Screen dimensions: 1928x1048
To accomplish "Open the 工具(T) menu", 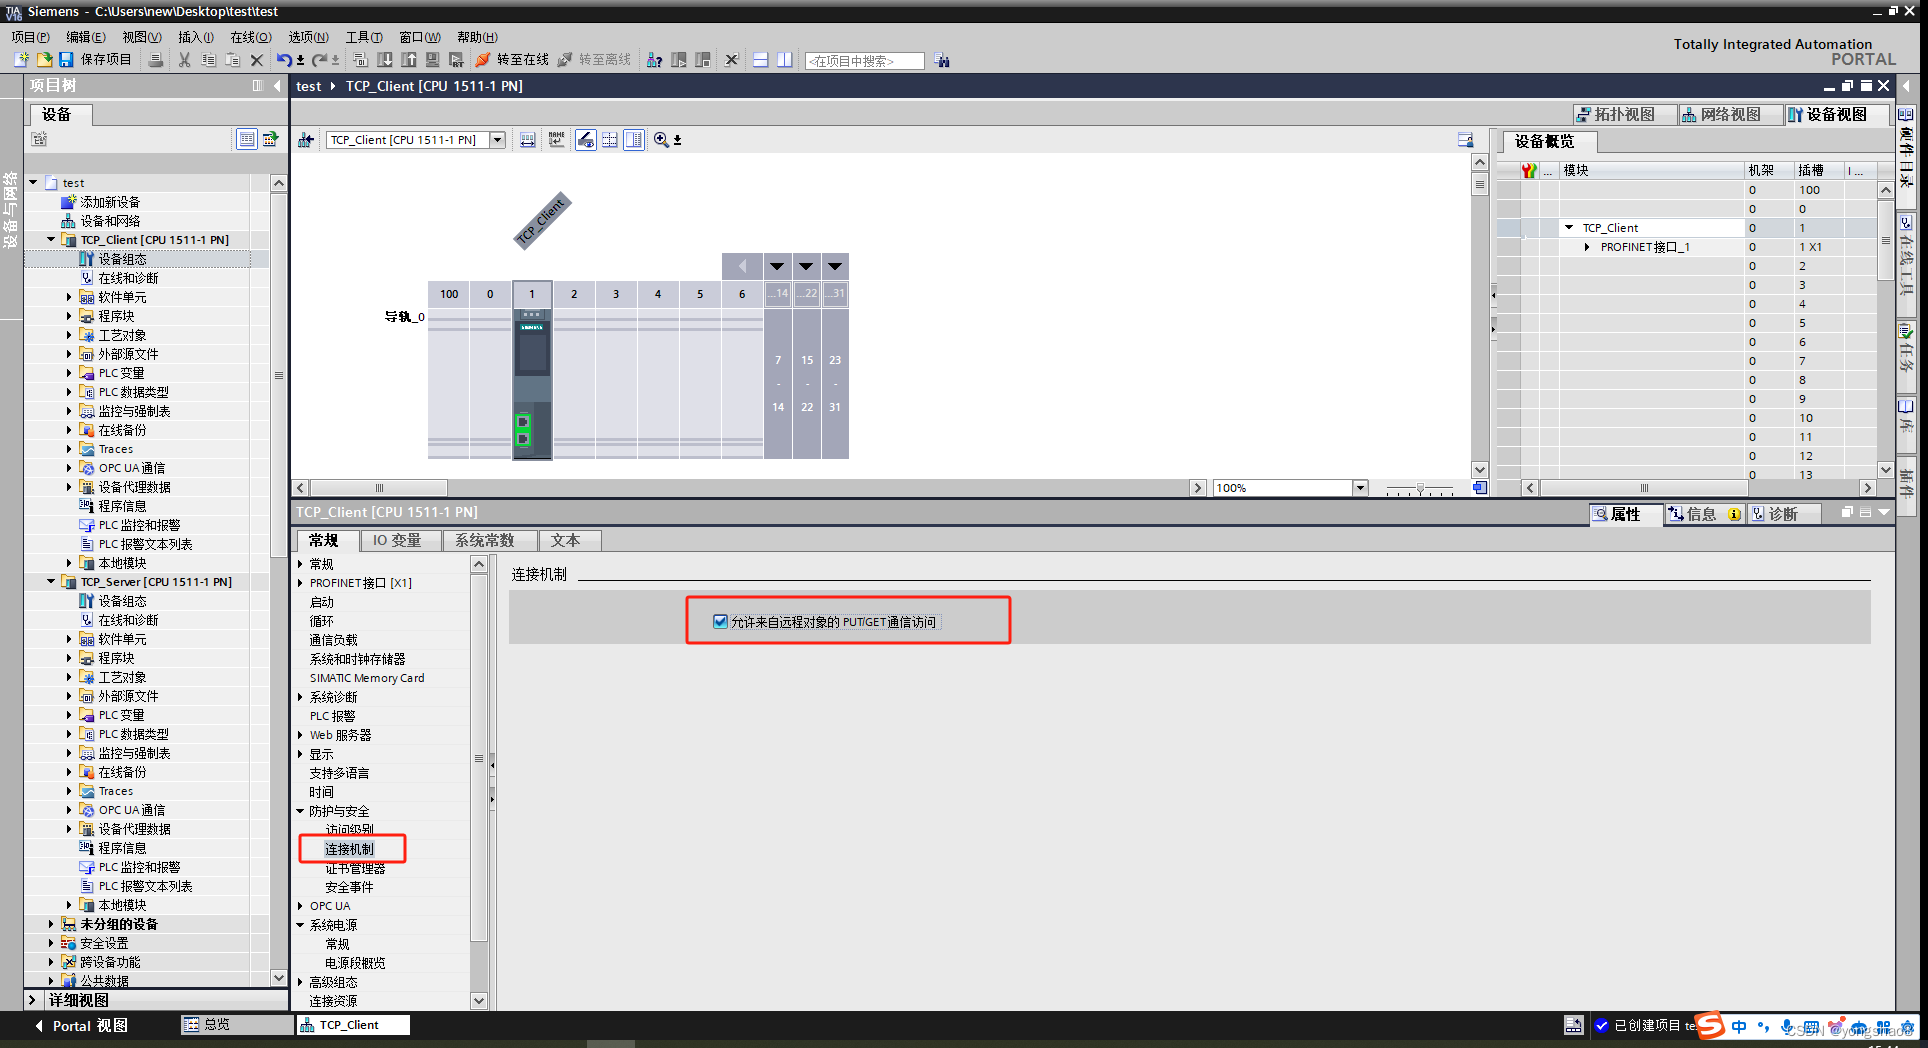I will [x=364, y=37].
